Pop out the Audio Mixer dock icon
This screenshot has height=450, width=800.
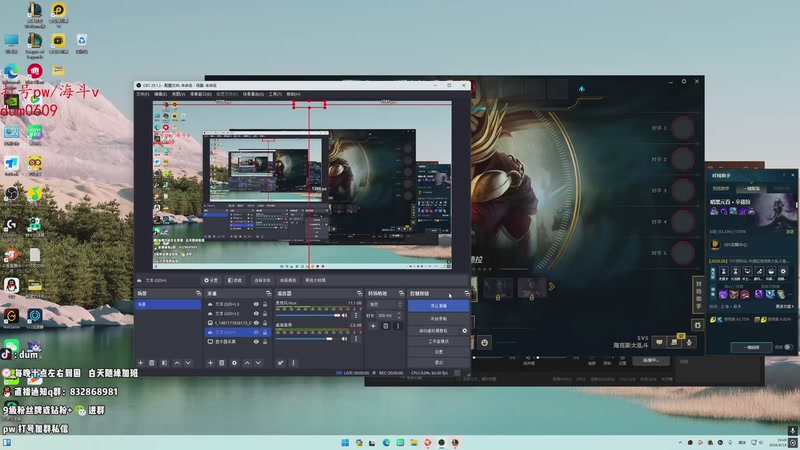(359, 293)
